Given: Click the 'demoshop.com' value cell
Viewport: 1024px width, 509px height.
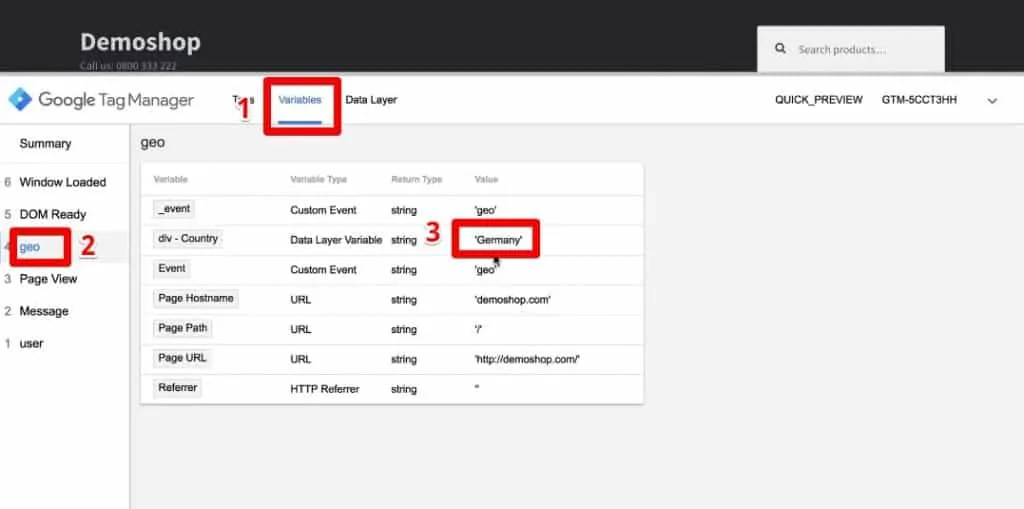Looking at the screenshot, I should point(513,300).
